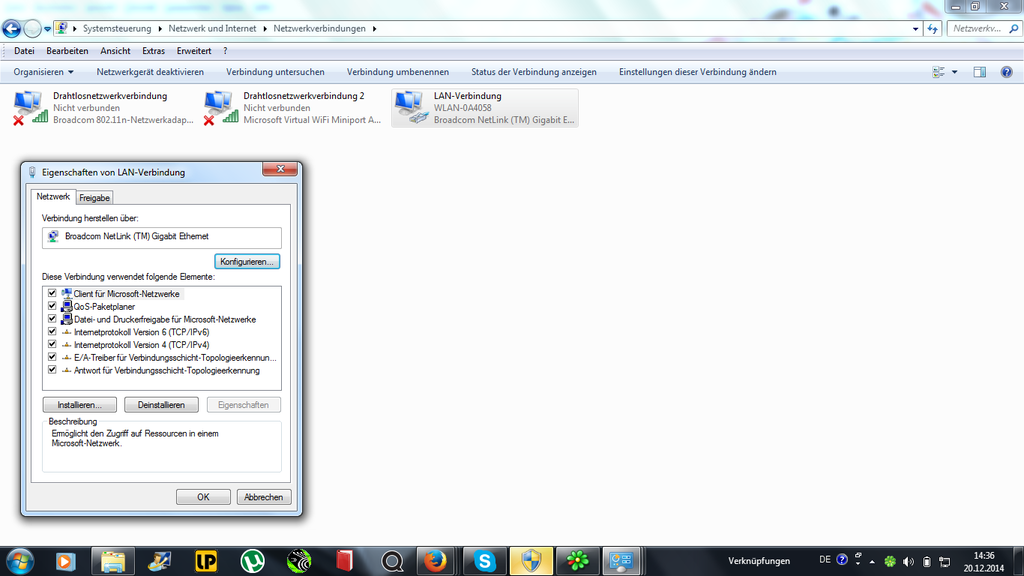The image size is (1024, 576).
Task: Open Explorer help via the blue question mark
Action: 1006,72
